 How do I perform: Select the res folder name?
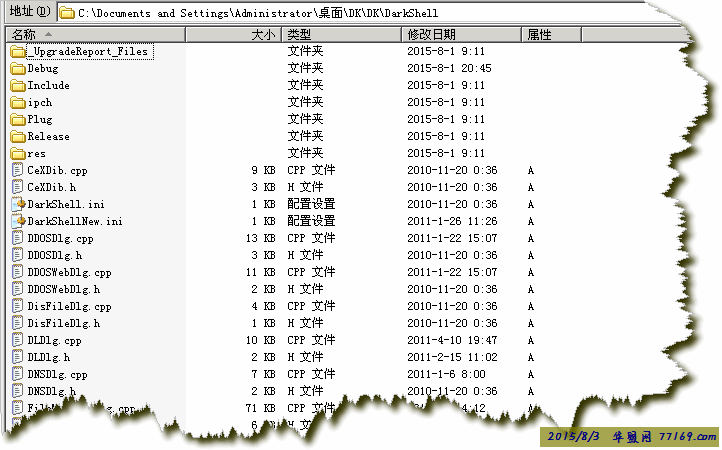[x=36, y=154]
